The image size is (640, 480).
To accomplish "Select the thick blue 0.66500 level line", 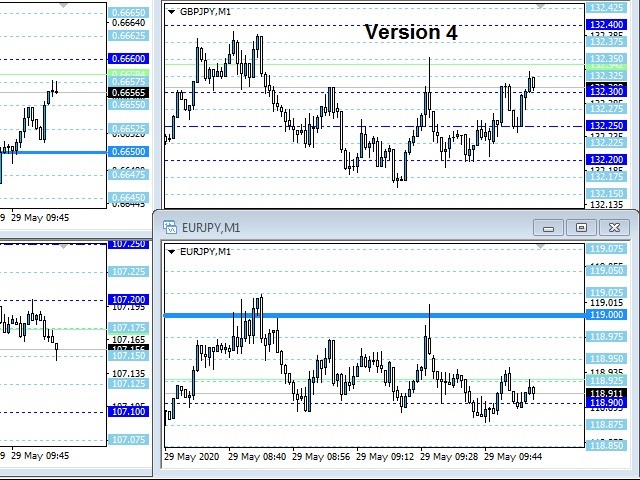I will click(53, 152).
